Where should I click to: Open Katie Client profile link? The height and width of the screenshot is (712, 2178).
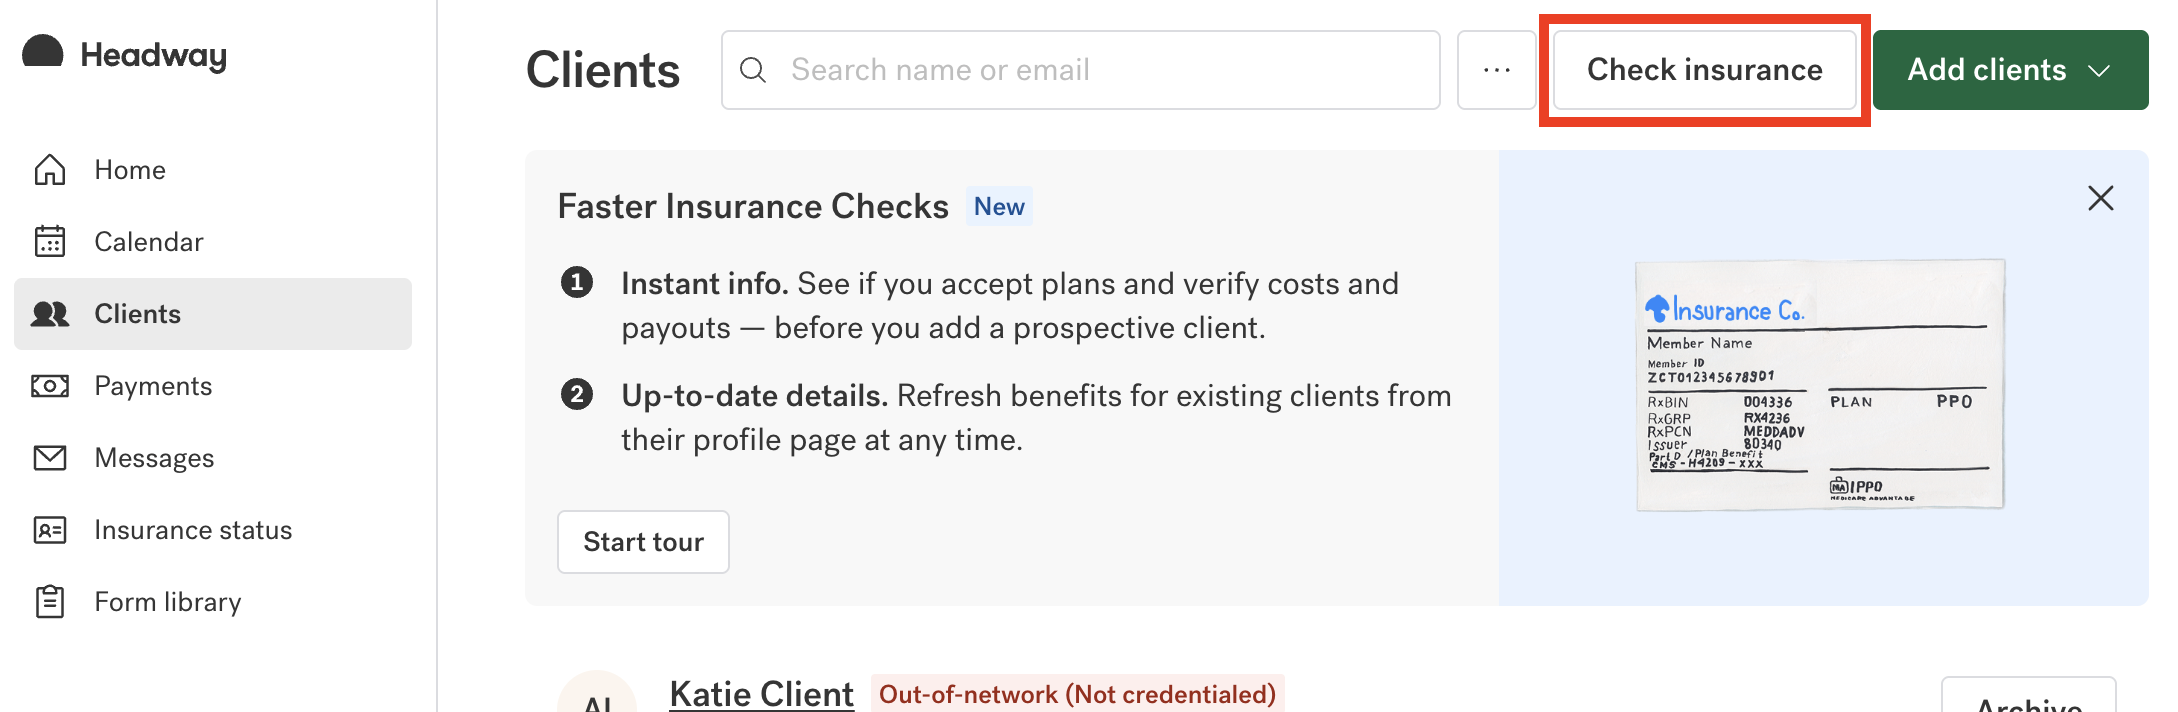click(761, 694)
